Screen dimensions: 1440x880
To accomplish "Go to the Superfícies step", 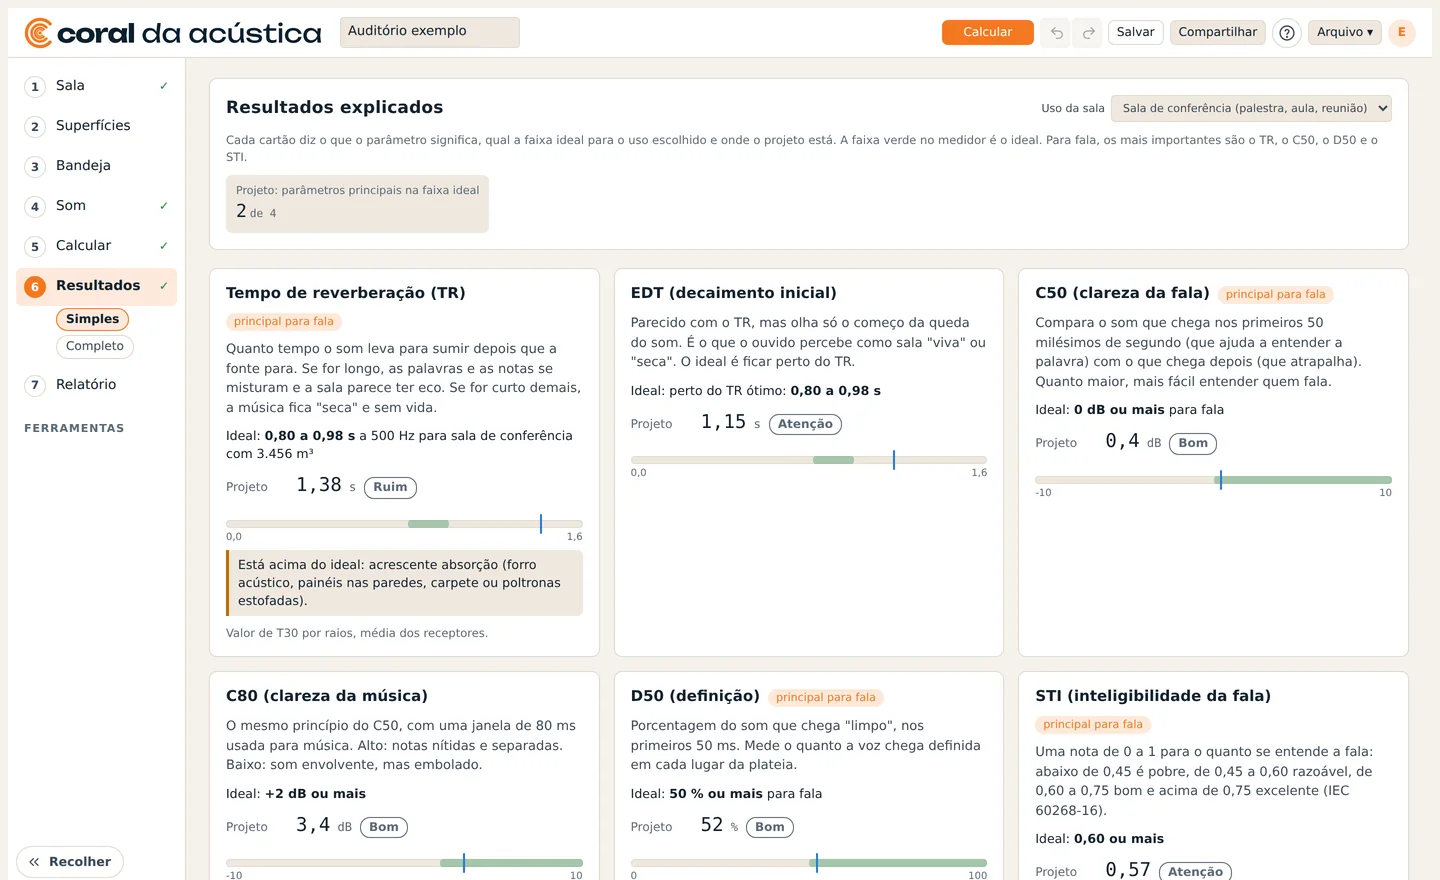I will coord(96,126).
